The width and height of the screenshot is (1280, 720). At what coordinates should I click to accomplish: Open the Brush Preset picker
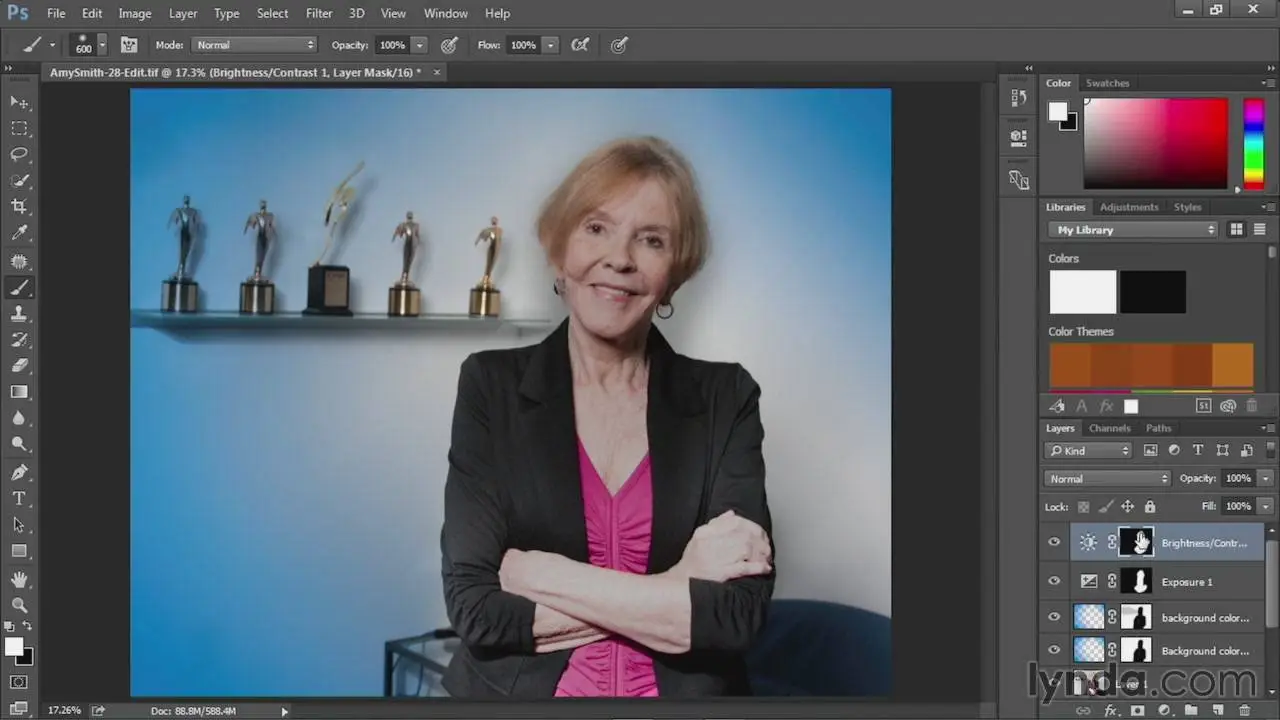pyautogui.click(x=88, y=45)
